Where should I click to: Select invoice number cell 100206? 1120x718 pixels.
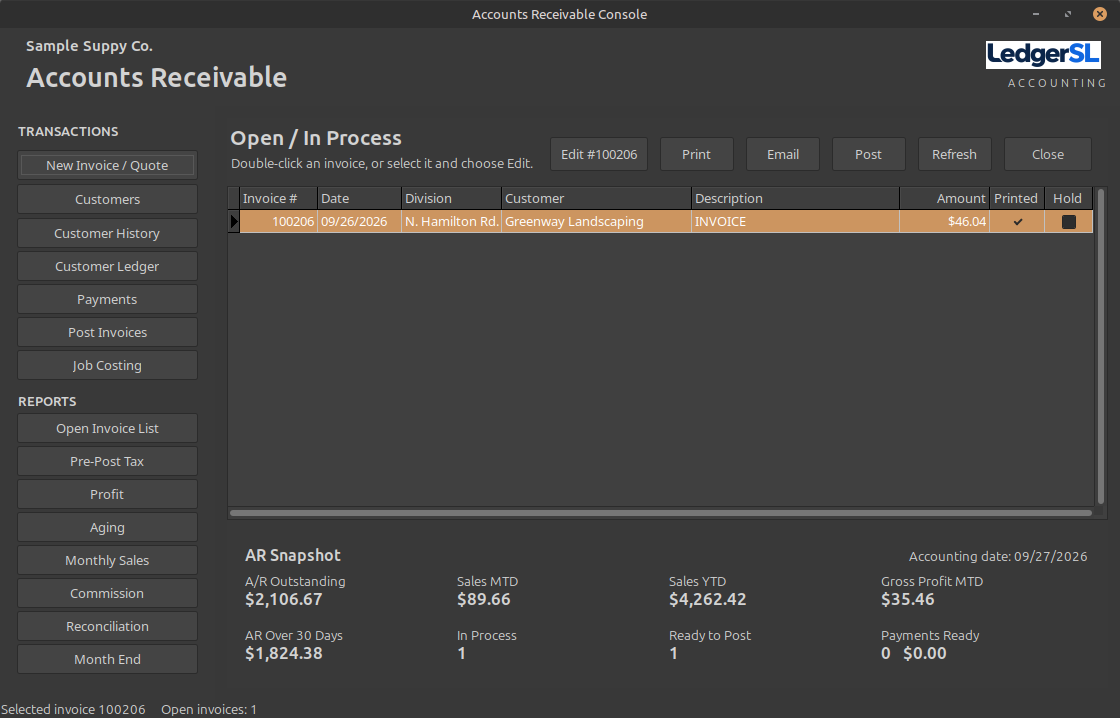tap(279, 221)
